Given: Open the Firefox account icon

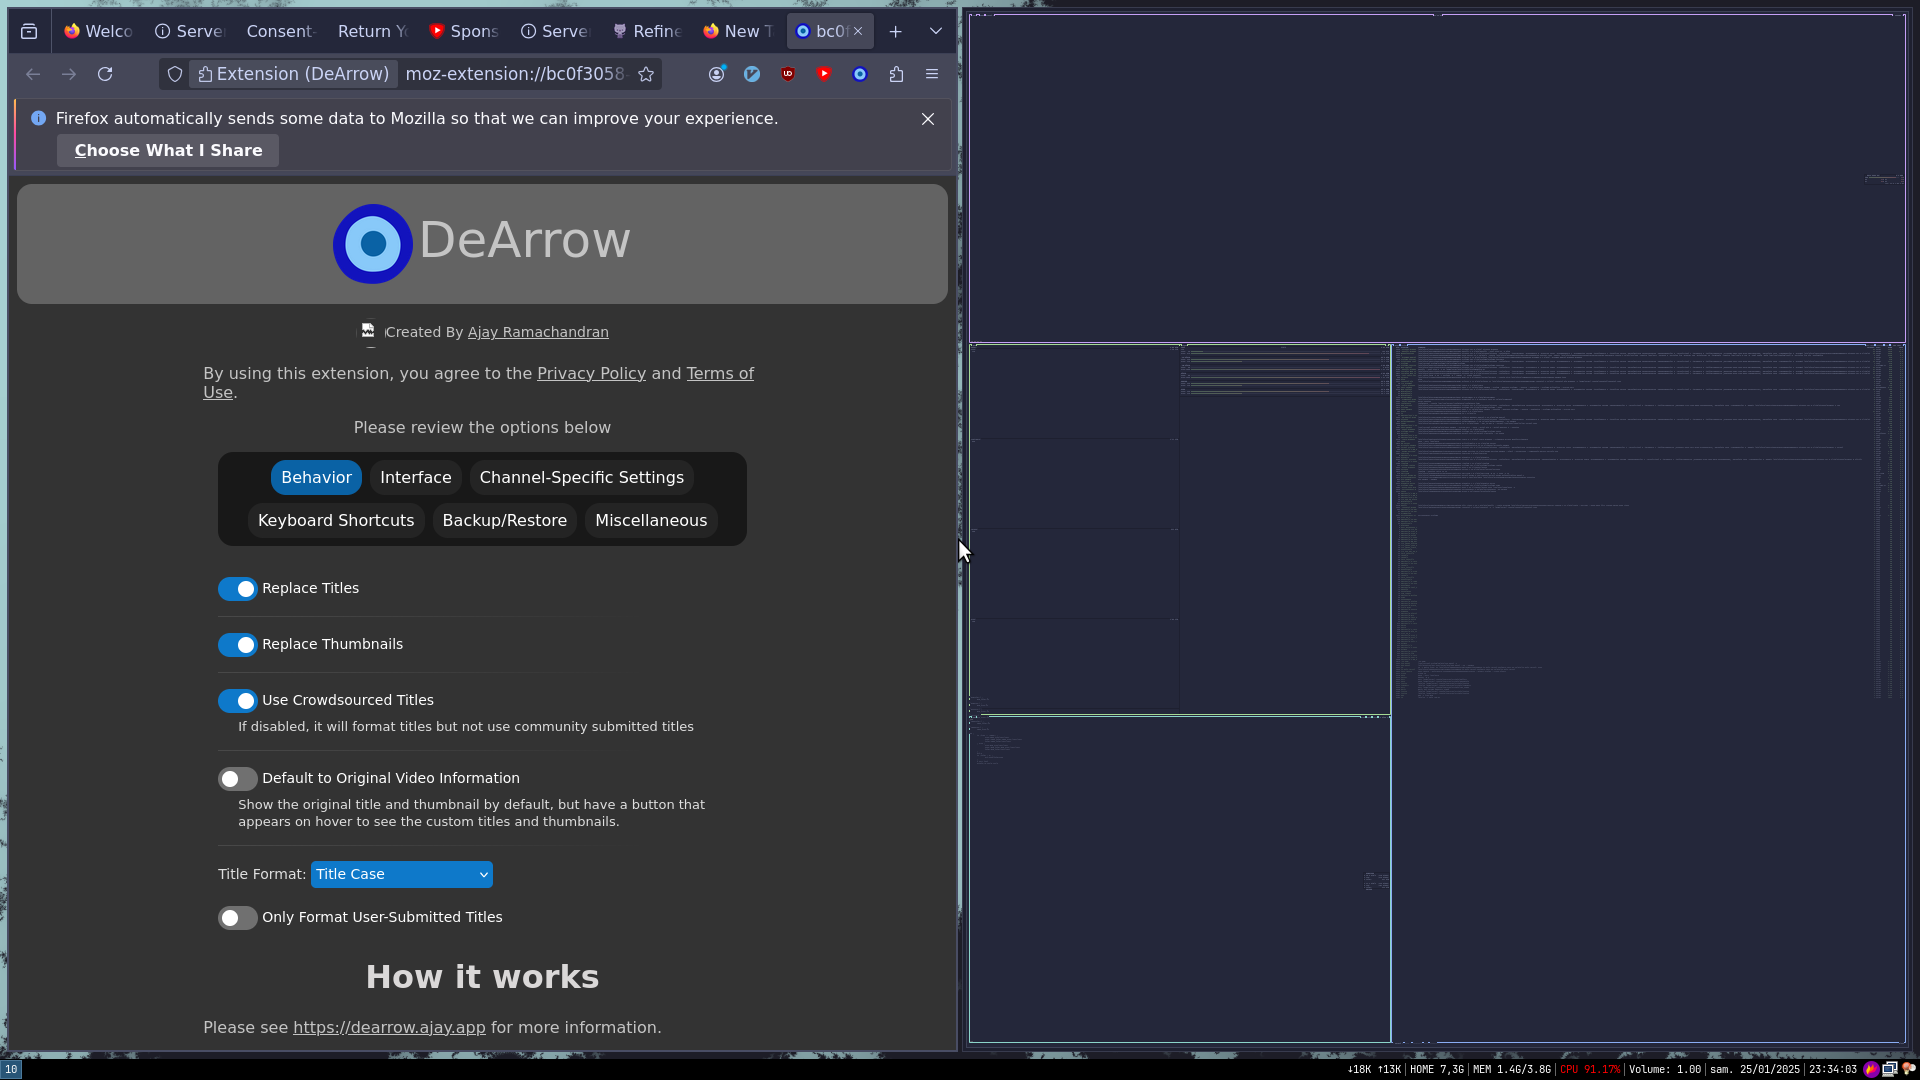Looking at the screenshot, I should click(716, 74).
